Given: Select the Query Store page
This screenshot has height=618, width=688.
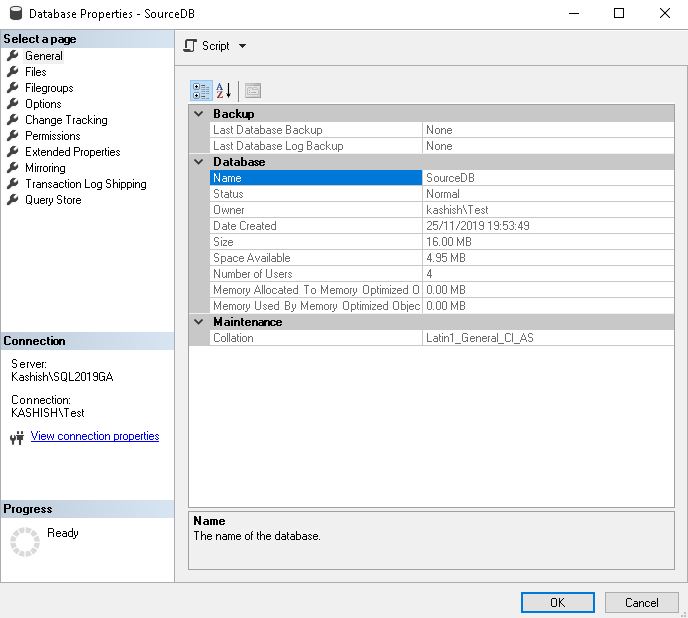Looking at the screenshot, I should pos(53,200).
